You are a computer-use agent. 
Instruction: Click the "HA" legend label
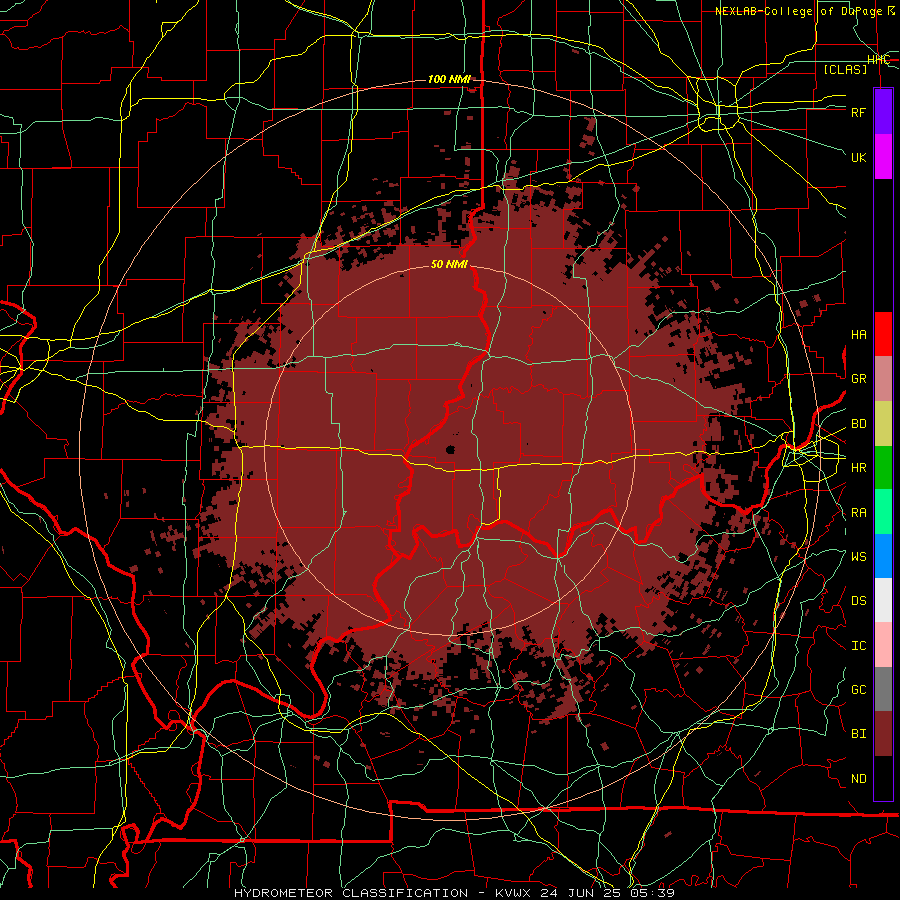[x=859, y=335]
